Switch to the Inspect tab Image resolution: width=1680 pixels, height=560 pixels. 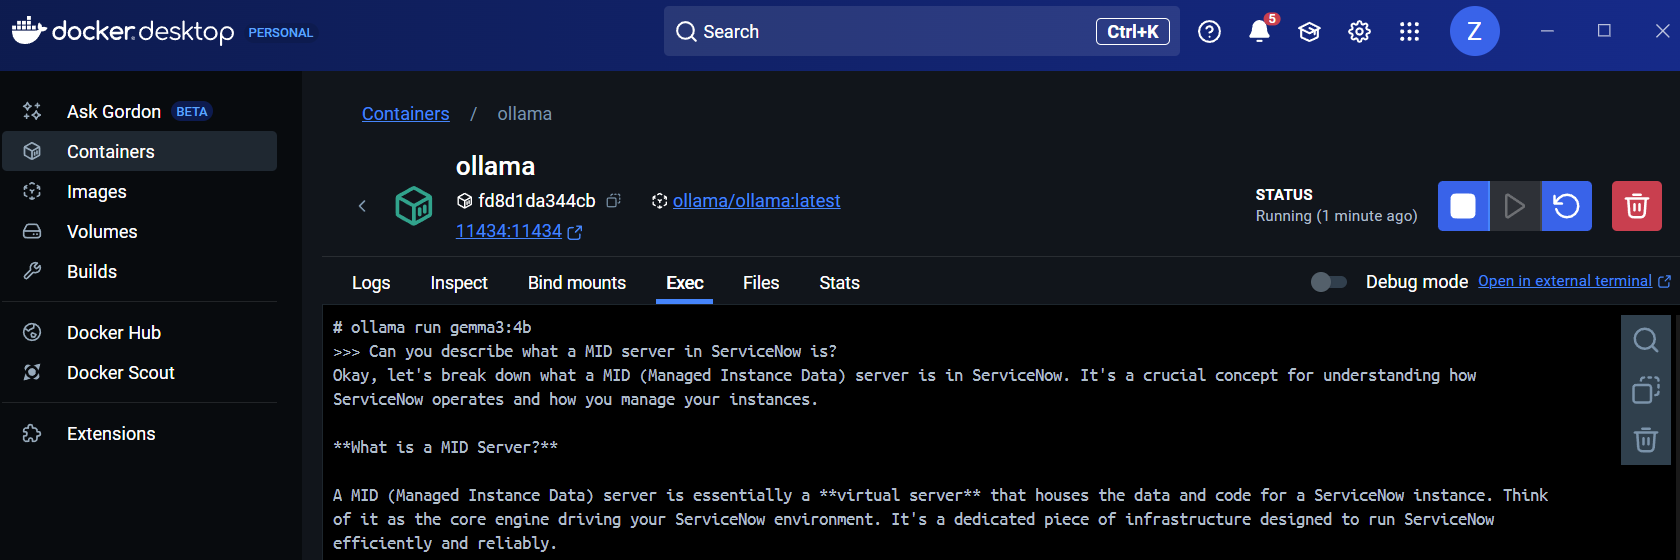coord(459,283)
